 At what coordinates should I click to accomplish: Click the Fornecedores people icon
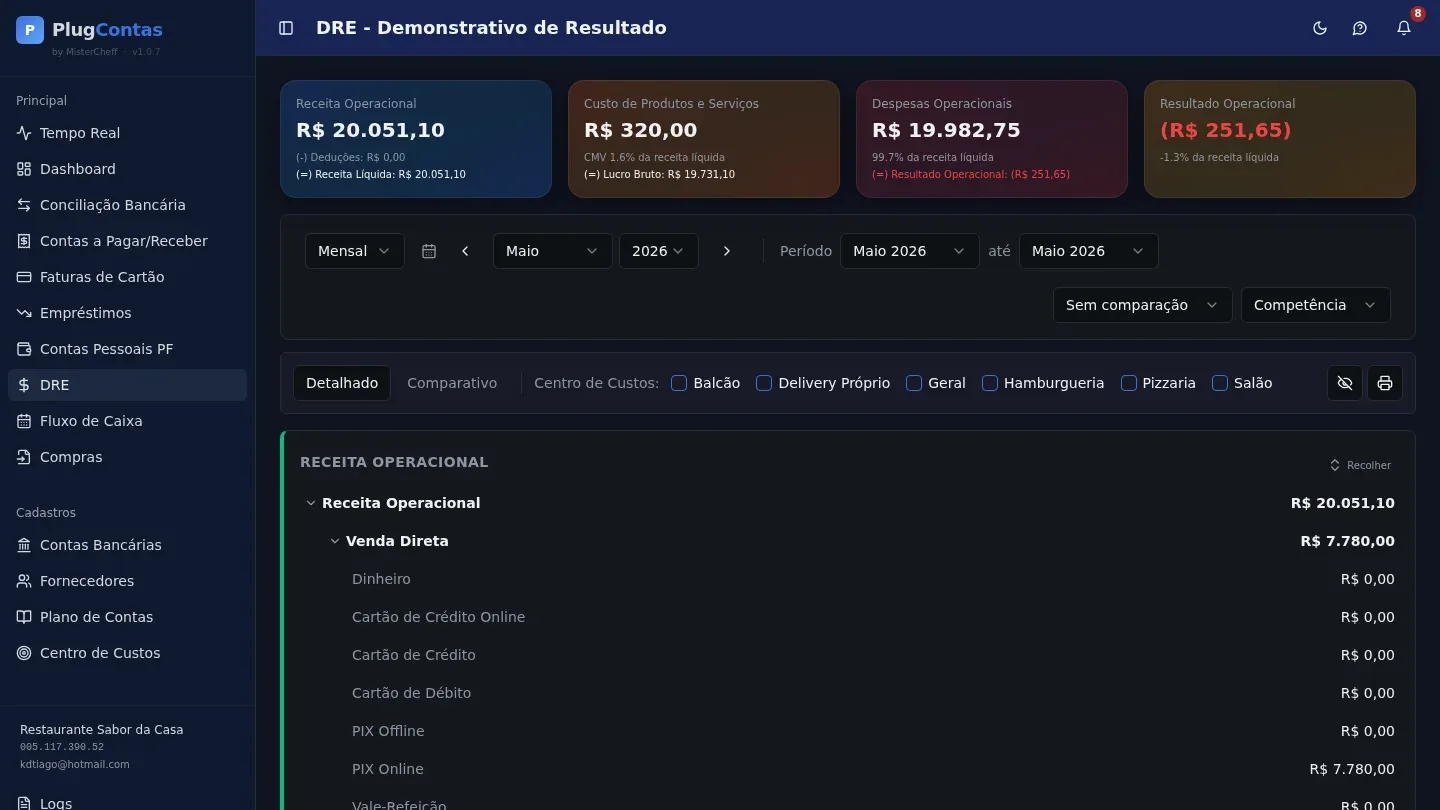click(24, 581)
